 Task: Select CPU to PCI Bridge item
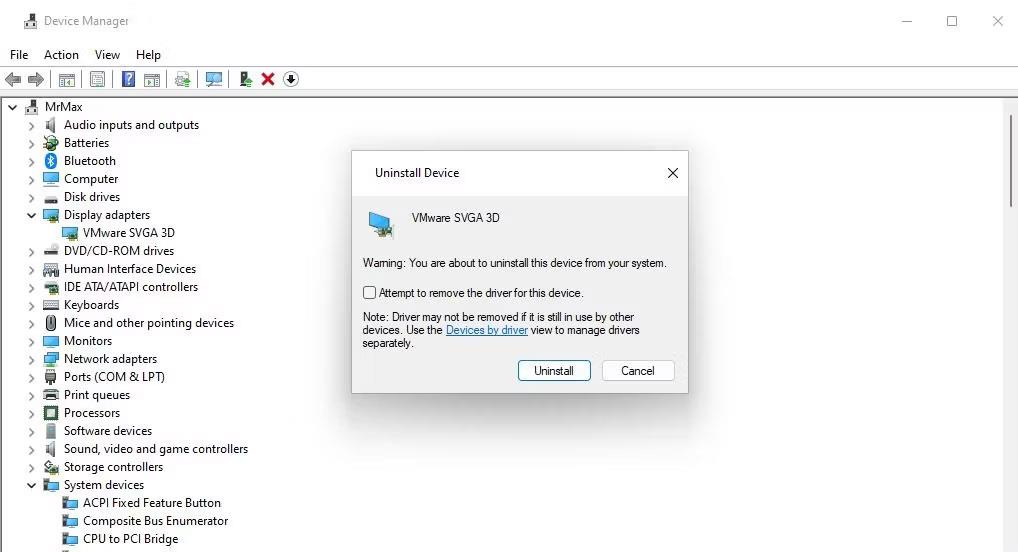[130, 539]
